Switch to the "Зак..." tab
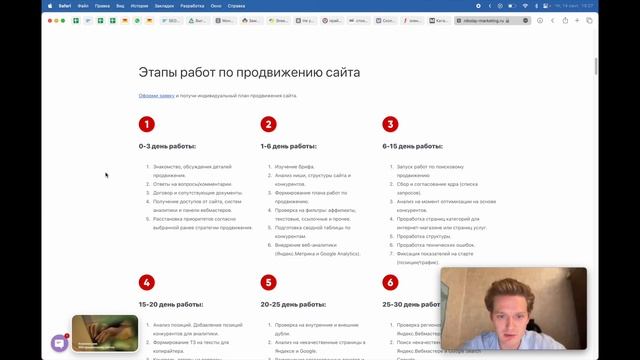Image resolution: width=640 pixels, height=360 pixels. (251, 20)
